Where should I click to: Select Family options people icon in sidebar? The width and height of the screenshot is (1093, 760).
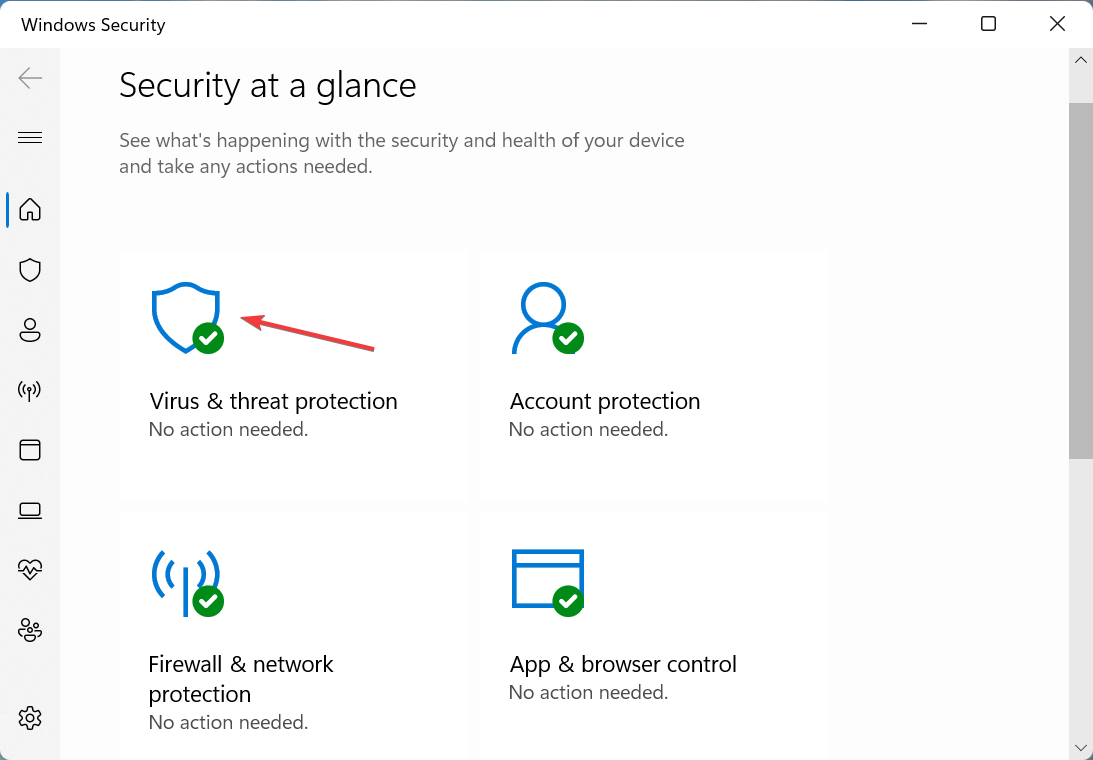pos(30,630)
